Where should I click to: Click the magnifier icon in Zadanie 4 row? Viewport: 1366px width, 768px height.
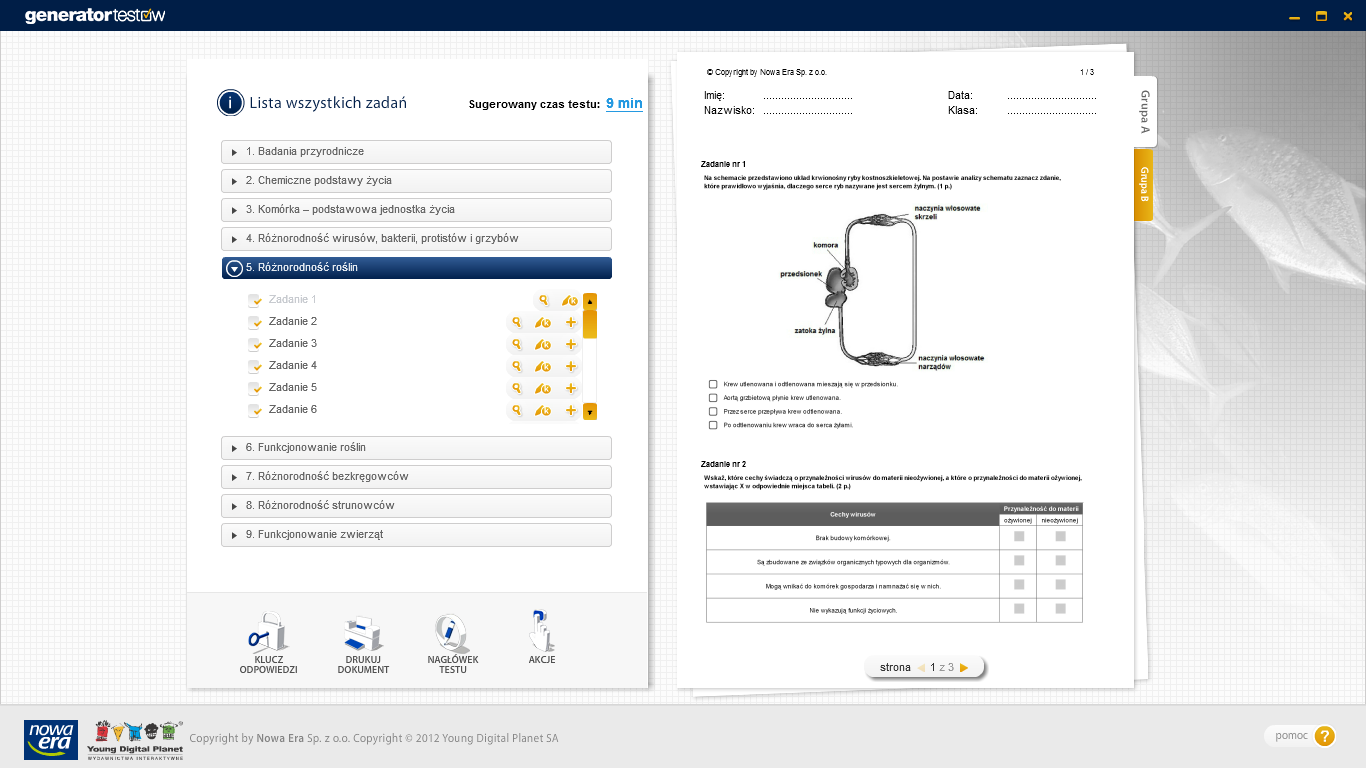pyautogui.click(x=517, y=366)
